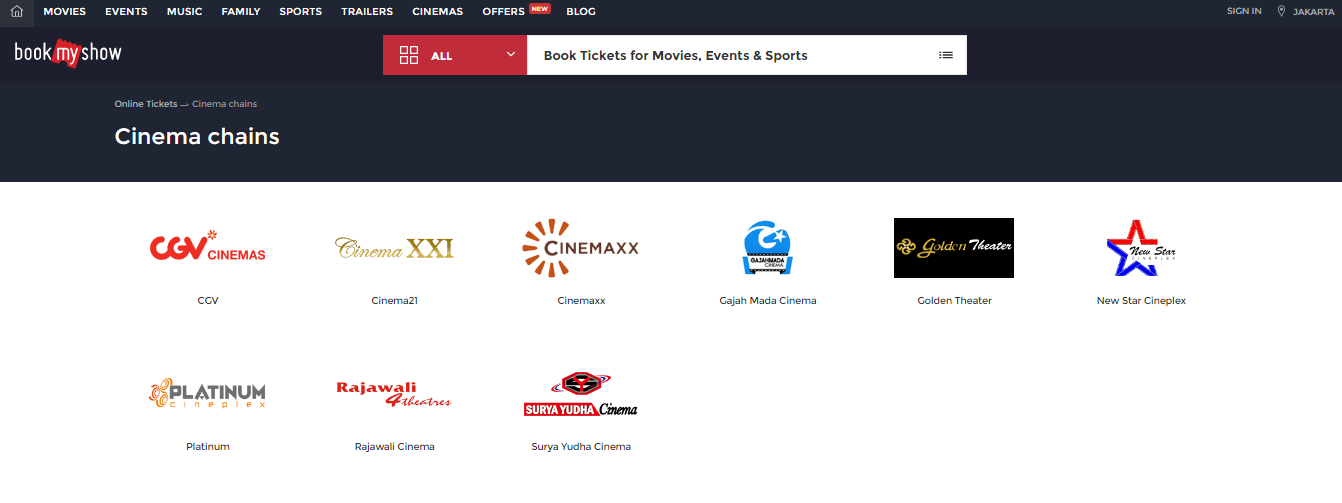Open the Cinemaxx logo
1342x503 pixels.
[581, 248]
